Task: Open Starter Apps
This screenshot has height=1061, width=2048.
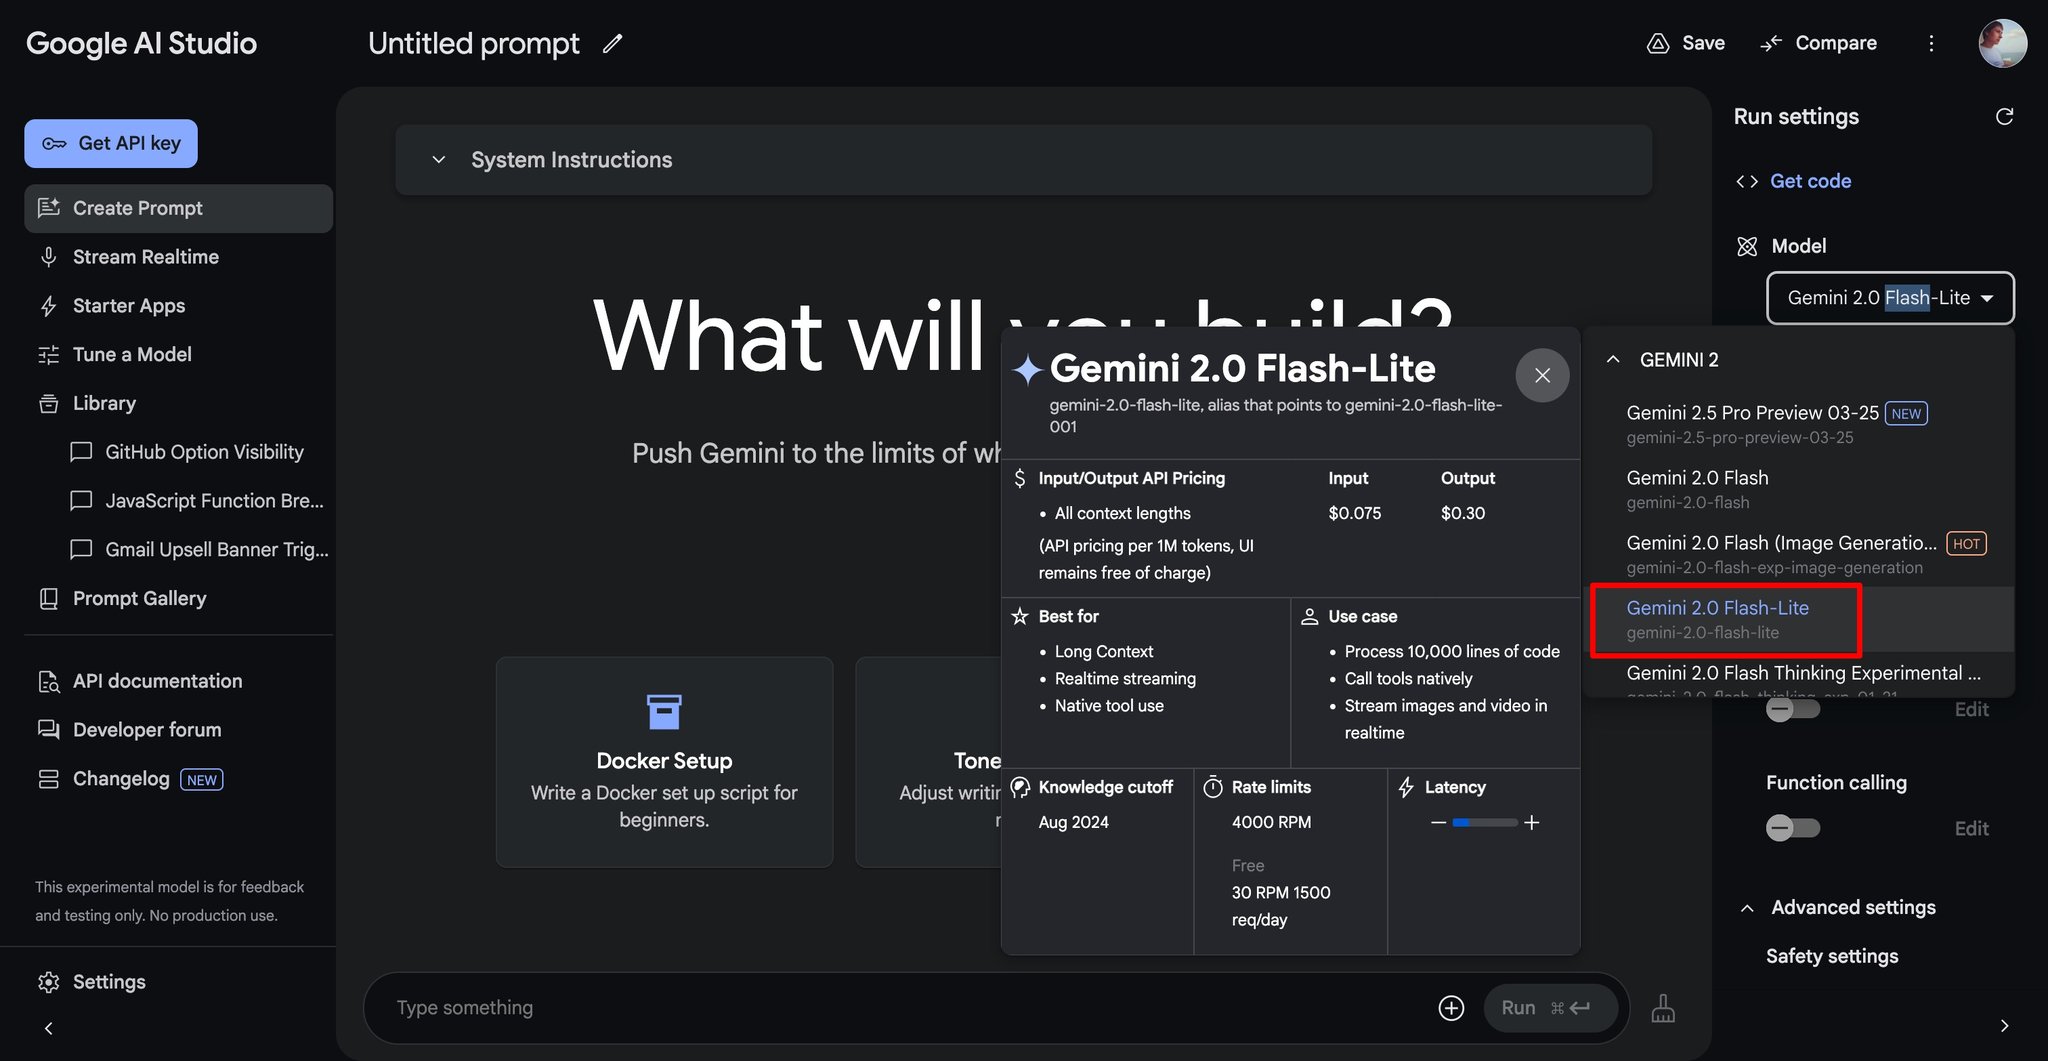Action: [129, 306]
